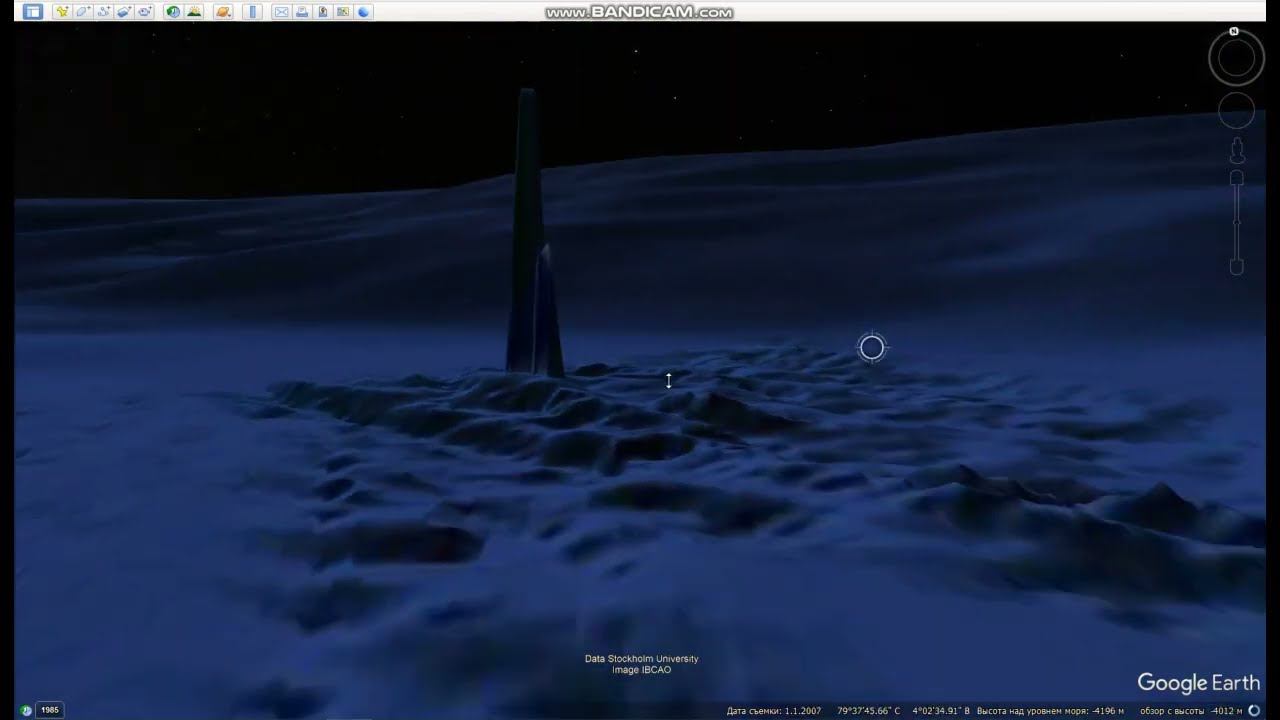Click the latitude 79°37'45.66" readout
This screenshot has height=720, width=1280.
(x=869, y=711)
